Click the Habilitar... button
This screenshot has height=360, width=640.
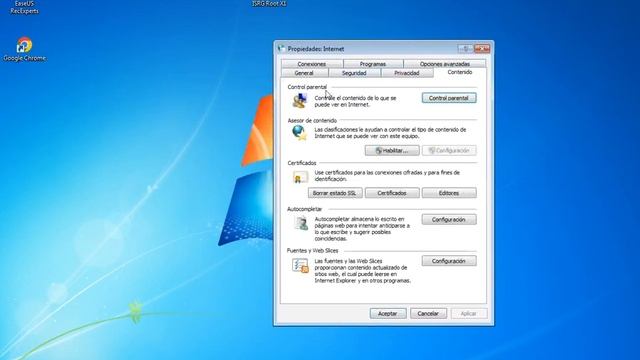click(392, 151)
